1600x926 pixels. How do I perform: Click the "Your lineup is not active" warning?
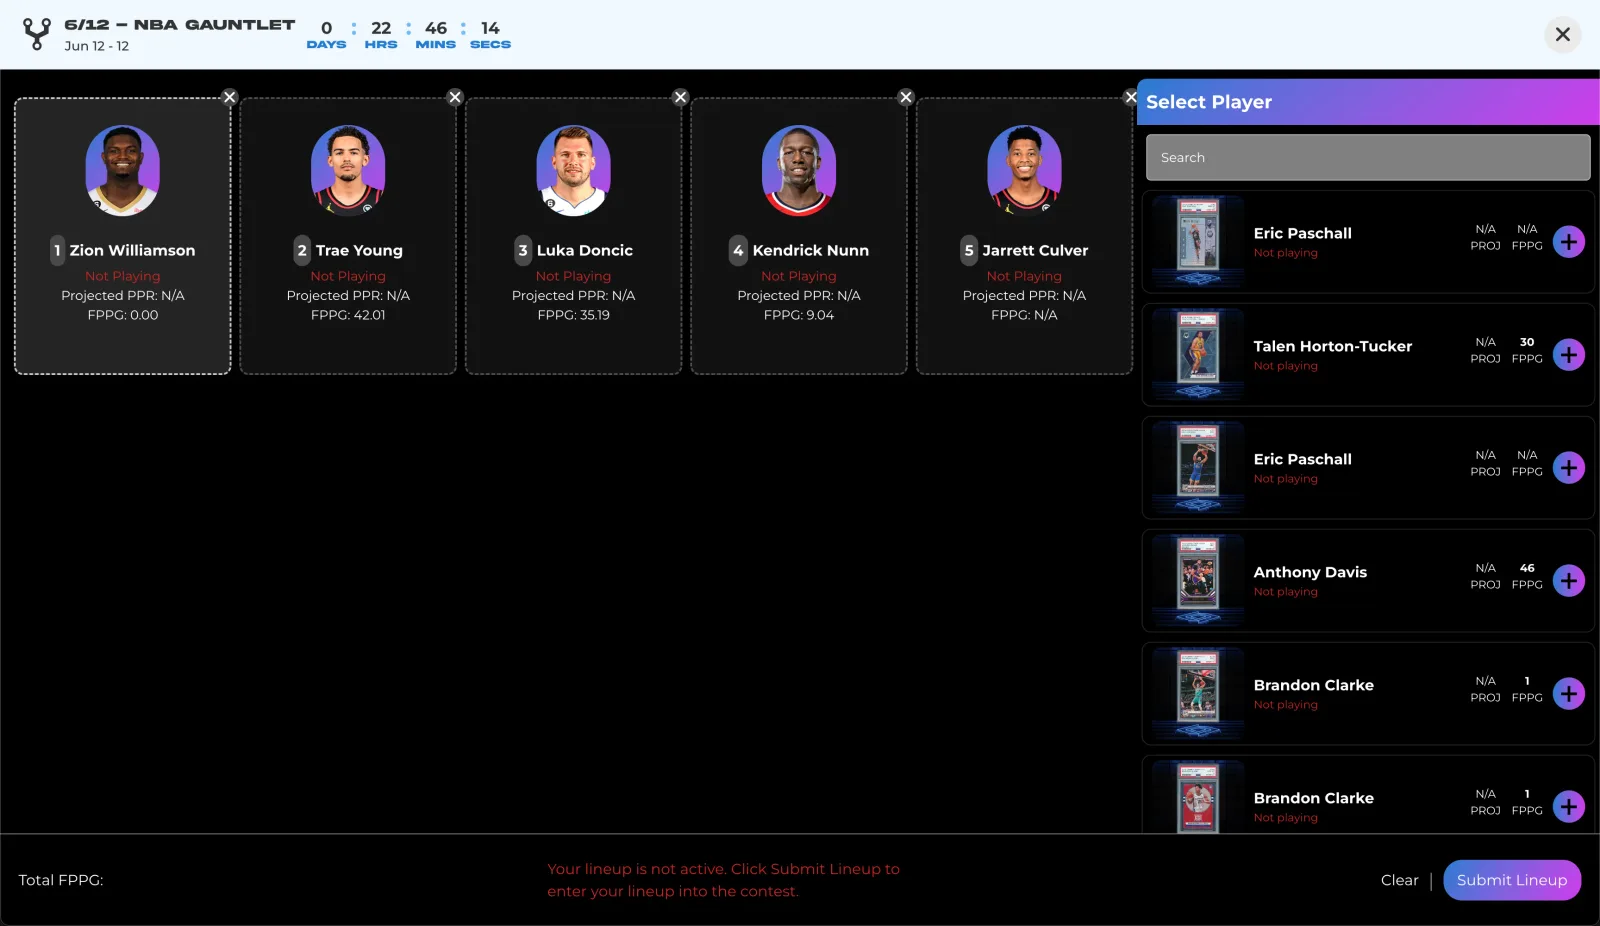pos(723,880)
